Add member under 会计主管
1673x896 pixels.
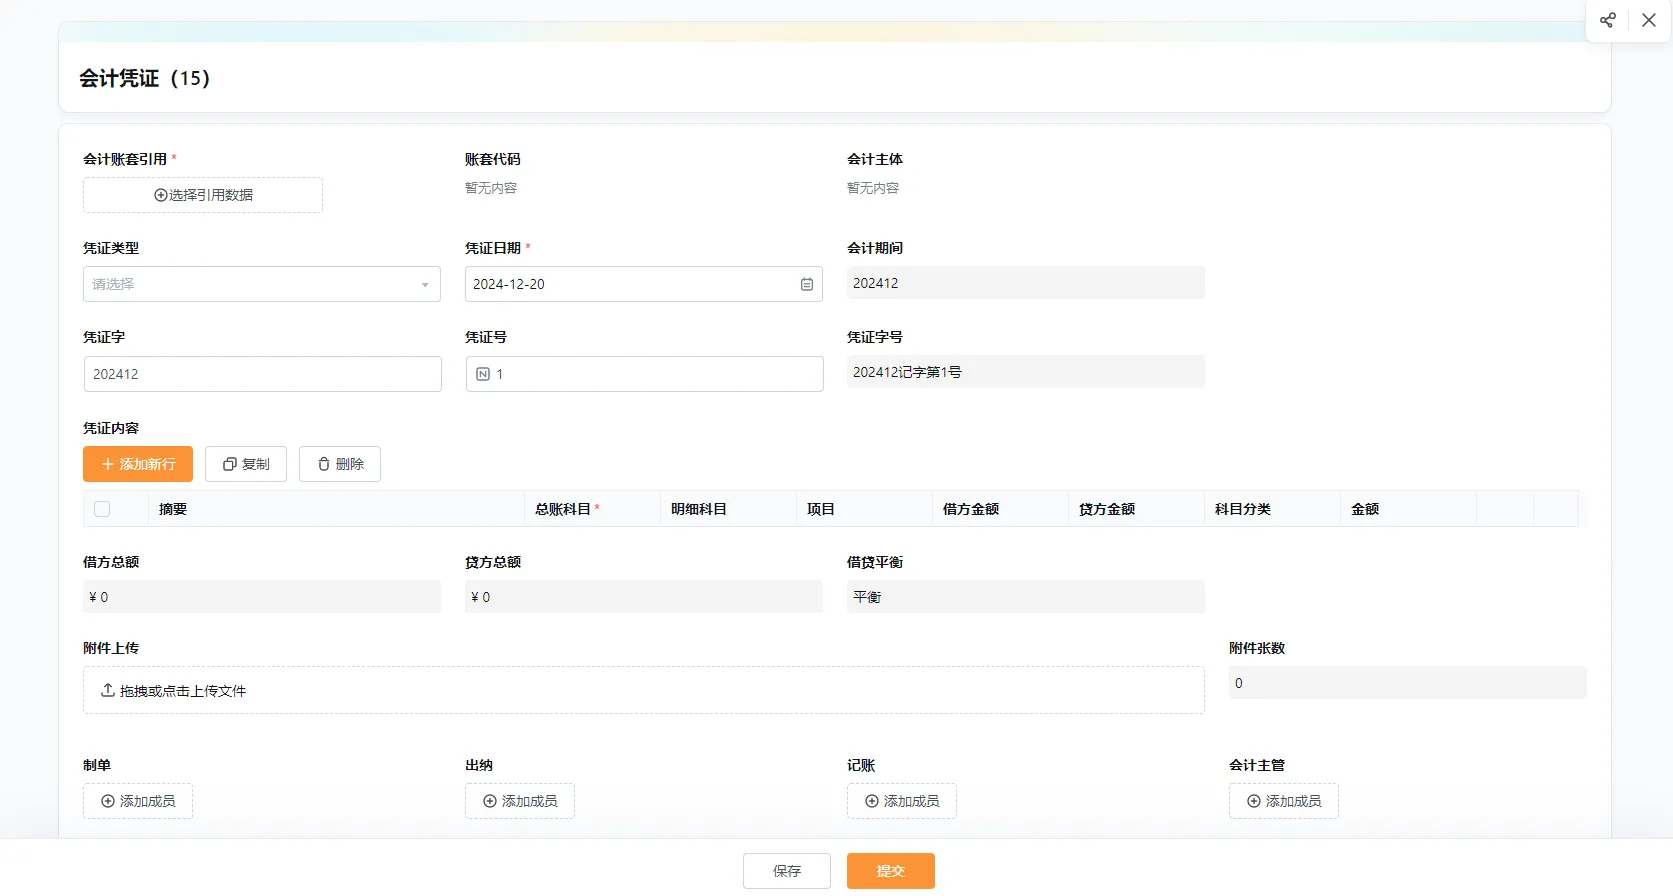tap(1284, 801)
